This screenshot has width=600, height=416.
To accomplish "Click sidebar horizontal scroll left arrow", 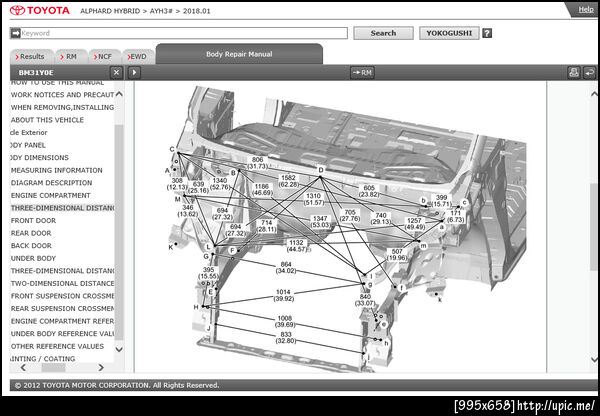I will coord(23,367).
